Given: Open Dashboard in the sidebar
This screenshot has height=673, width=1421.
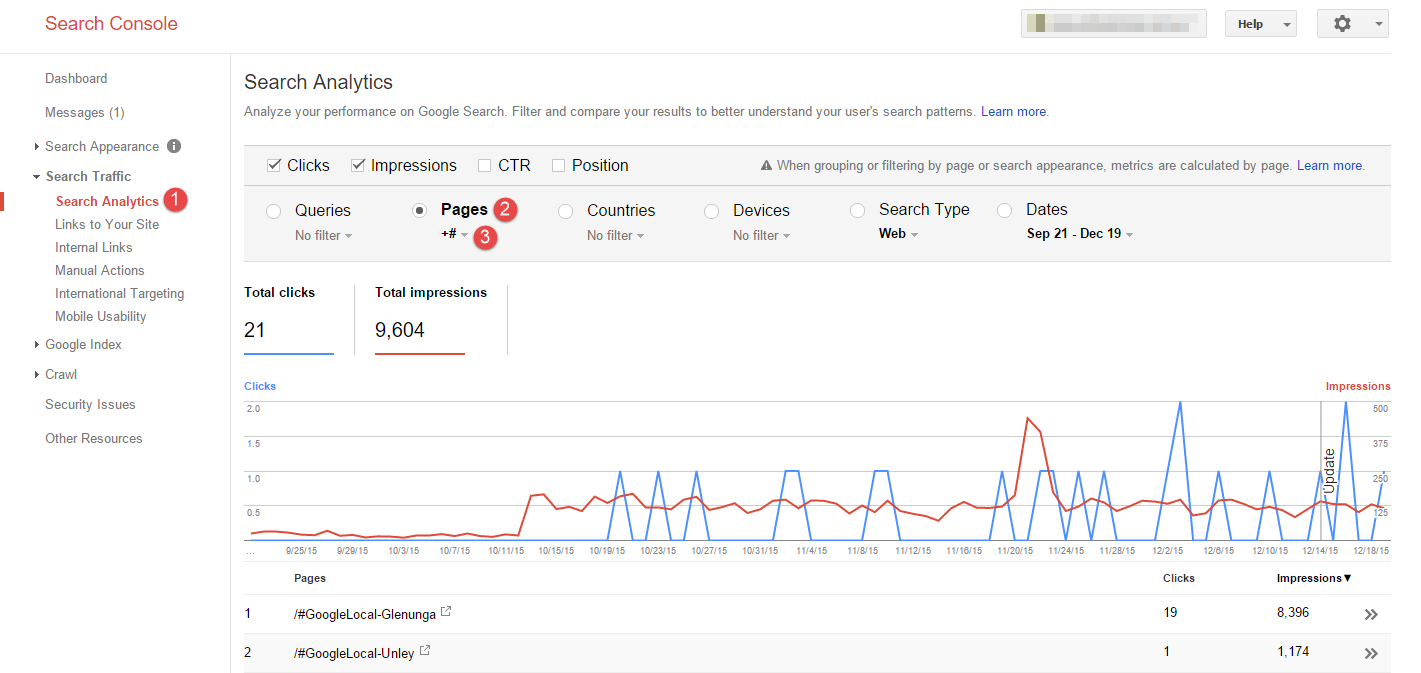Looking at the screenshot, I should coord(76,78).
